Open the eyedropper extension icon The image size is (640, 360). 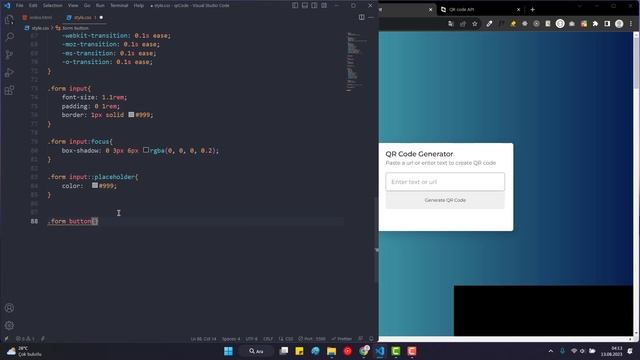click(x=489, y=24)
